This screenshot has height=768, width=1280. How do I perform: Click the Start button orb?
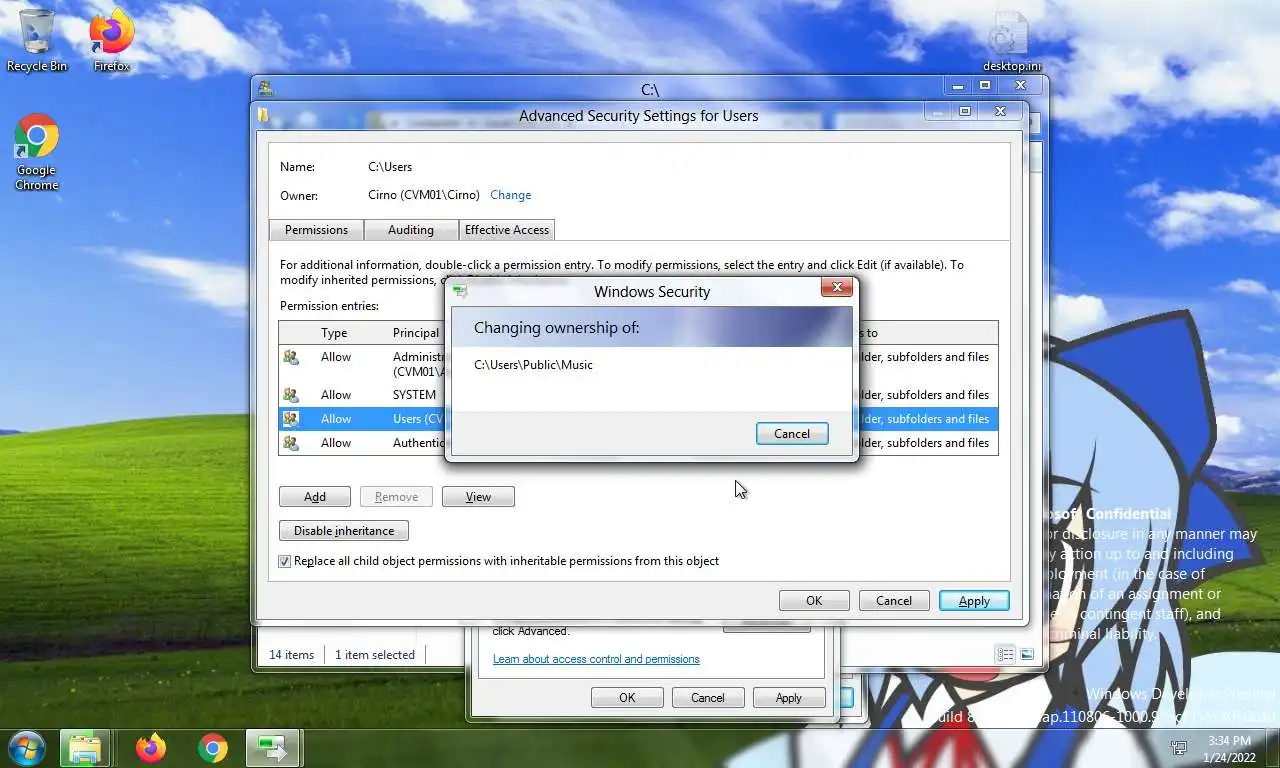pyautogui.click(x=25, y=748)
